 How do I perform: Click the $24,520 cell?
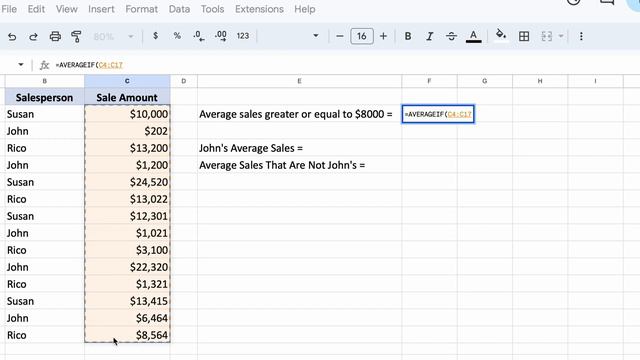pyautogui.click(x=127, y=182)
